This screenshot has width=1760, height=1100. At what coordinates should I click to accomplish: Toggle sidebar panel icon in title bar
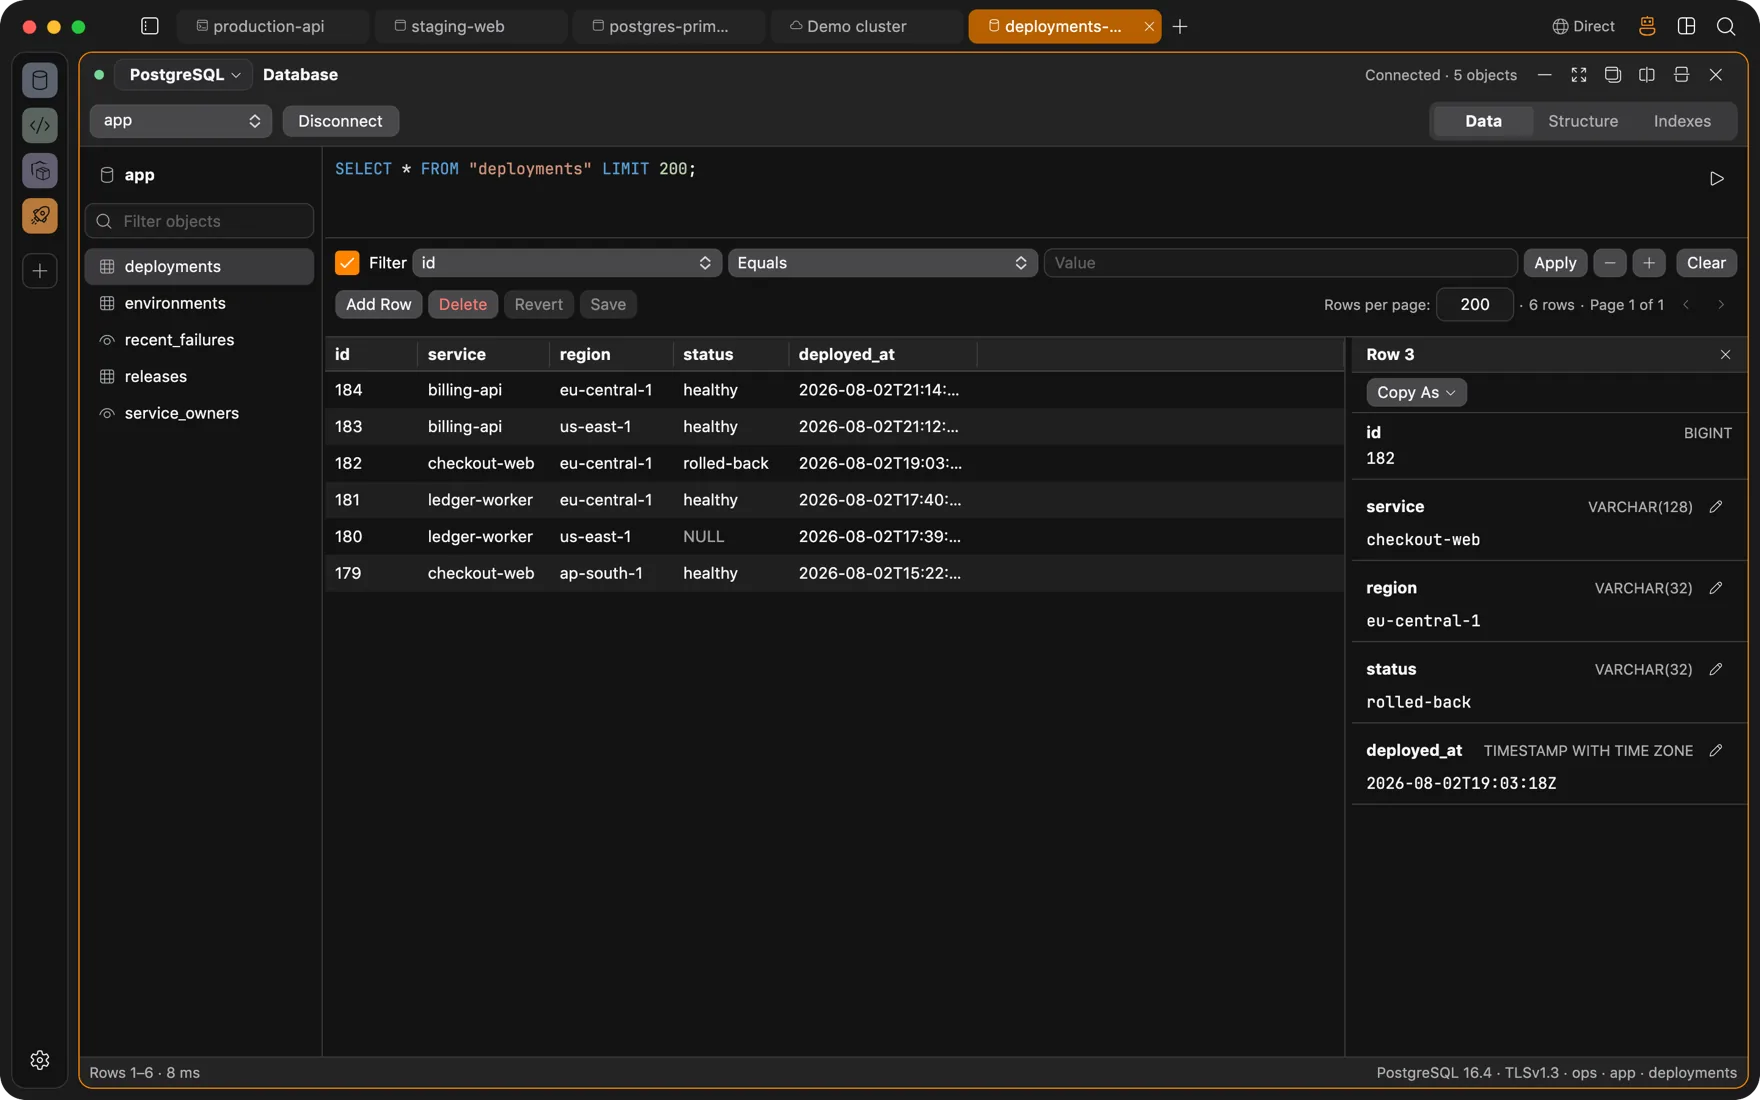(150, 26)
